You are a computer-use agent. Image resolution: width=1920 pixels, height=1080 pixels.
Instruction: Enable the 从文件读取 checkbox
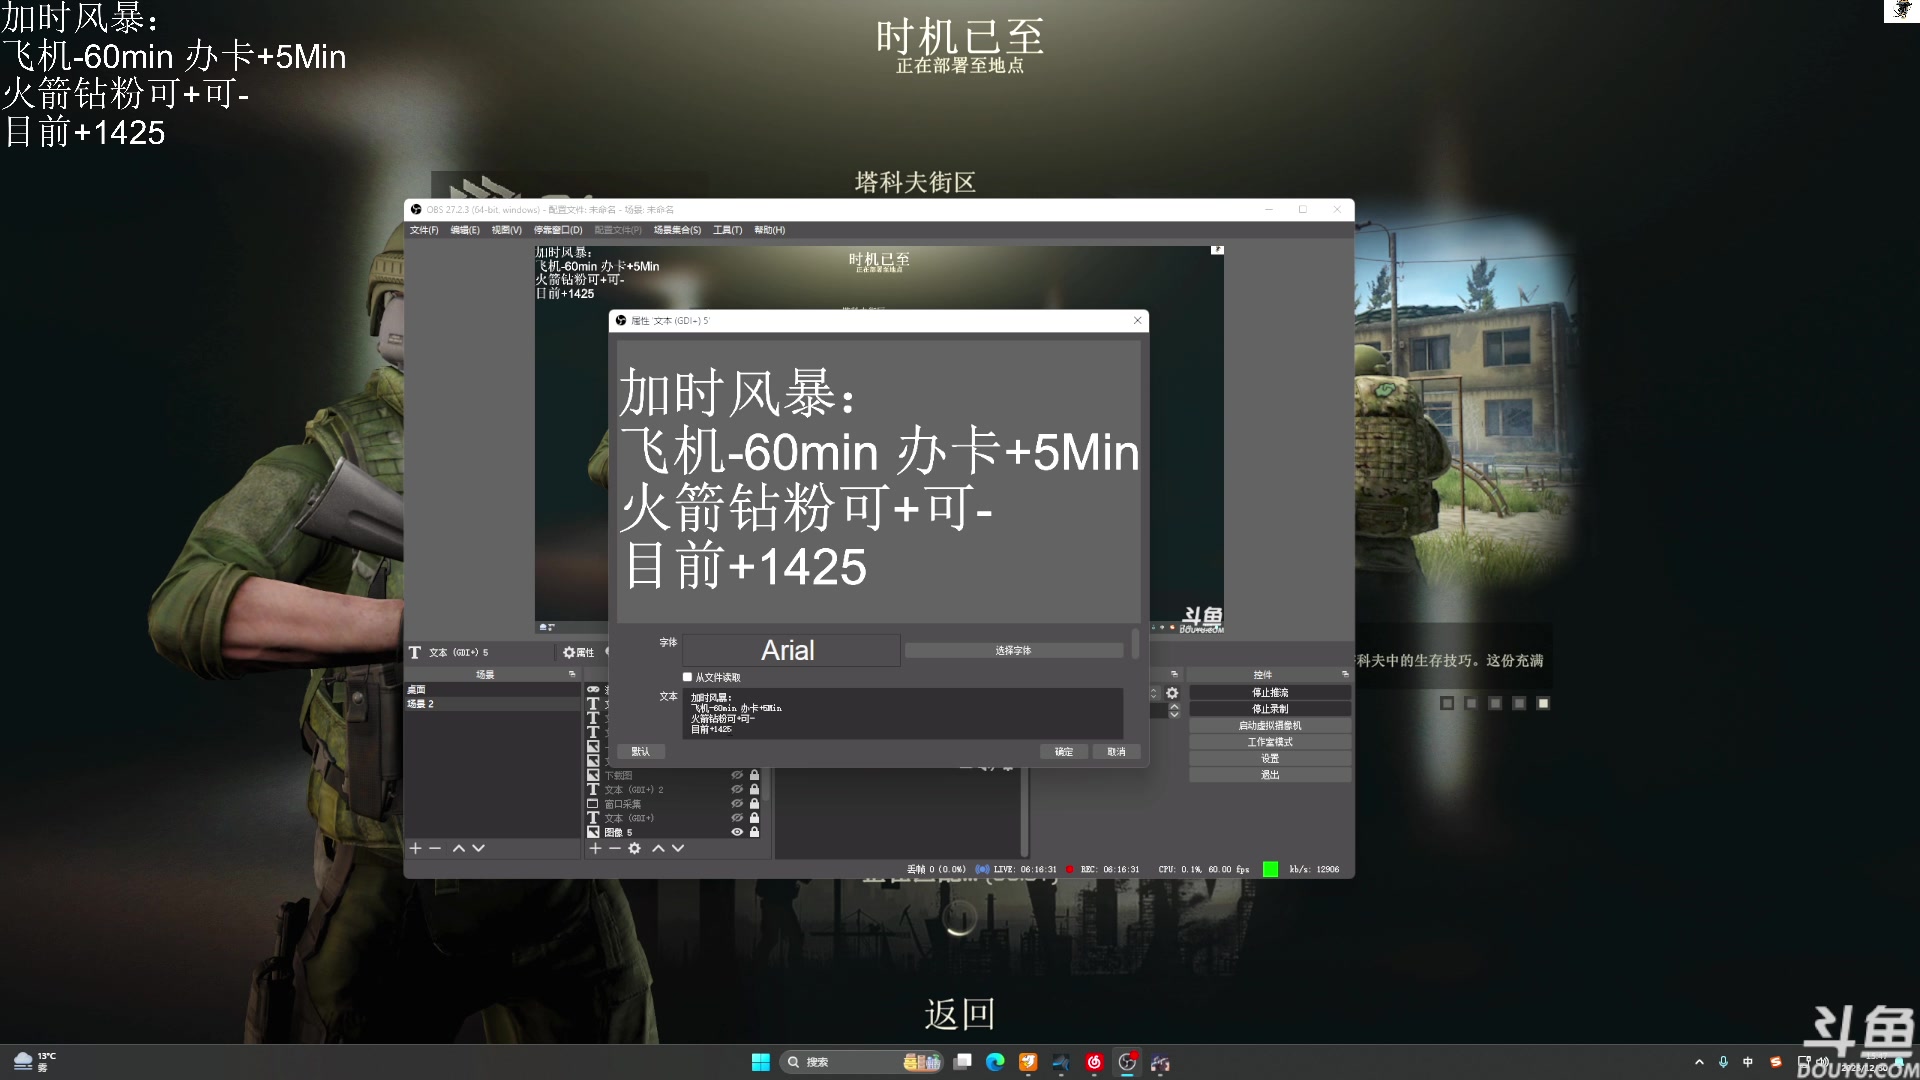[687, 677]
